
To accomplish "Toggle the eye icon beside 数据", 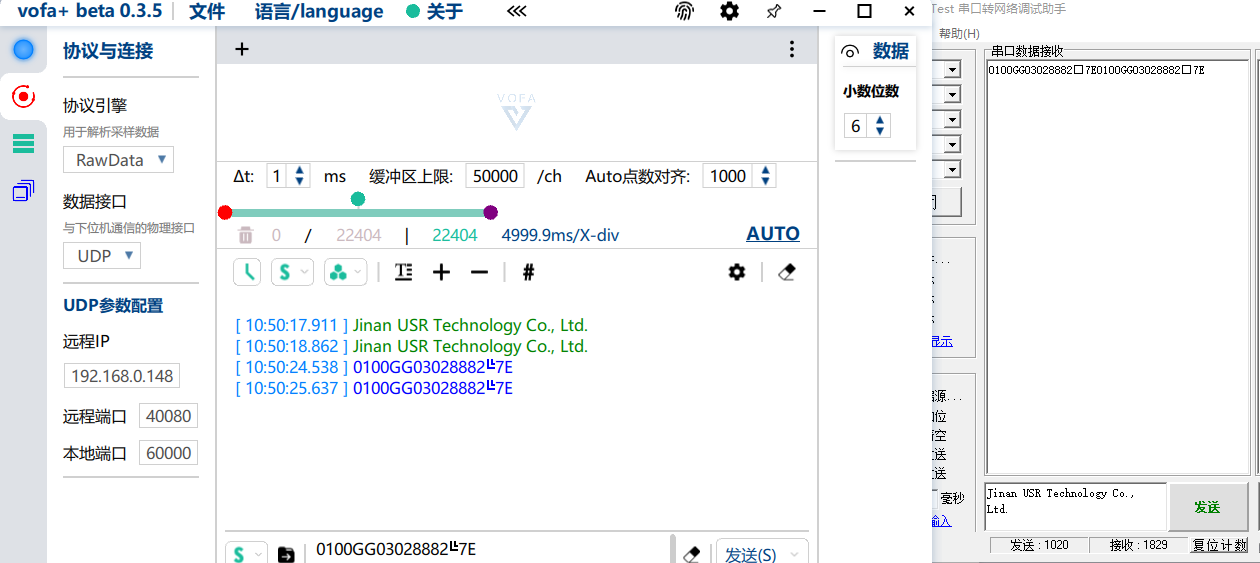I will pos(851,52).
